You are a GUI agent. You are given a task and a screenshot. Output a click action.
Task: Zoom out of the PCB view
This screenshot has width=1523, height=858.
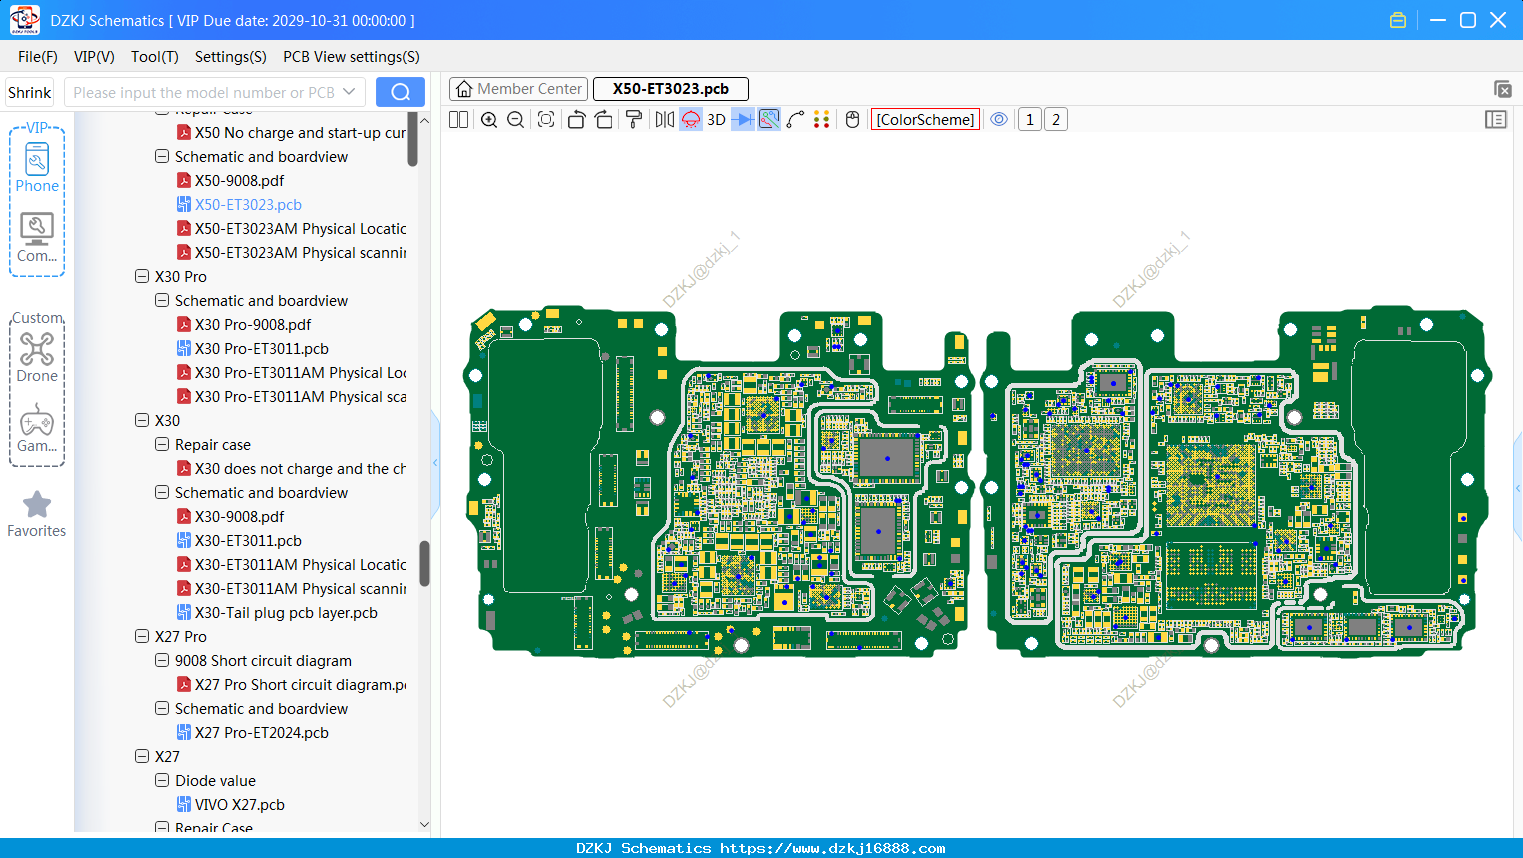tap(516, 120)
